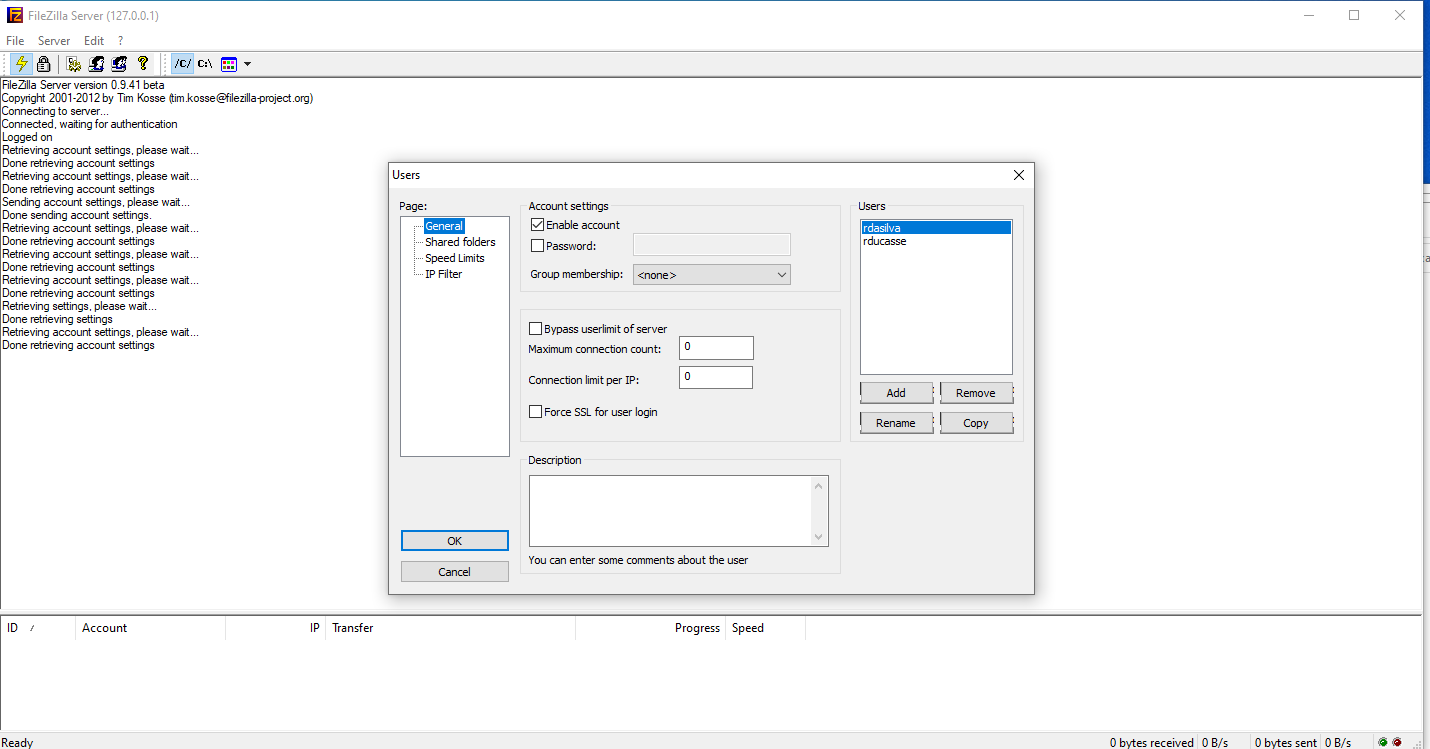
Task: Select user rducasse in list
Action: tap(936, 241)
